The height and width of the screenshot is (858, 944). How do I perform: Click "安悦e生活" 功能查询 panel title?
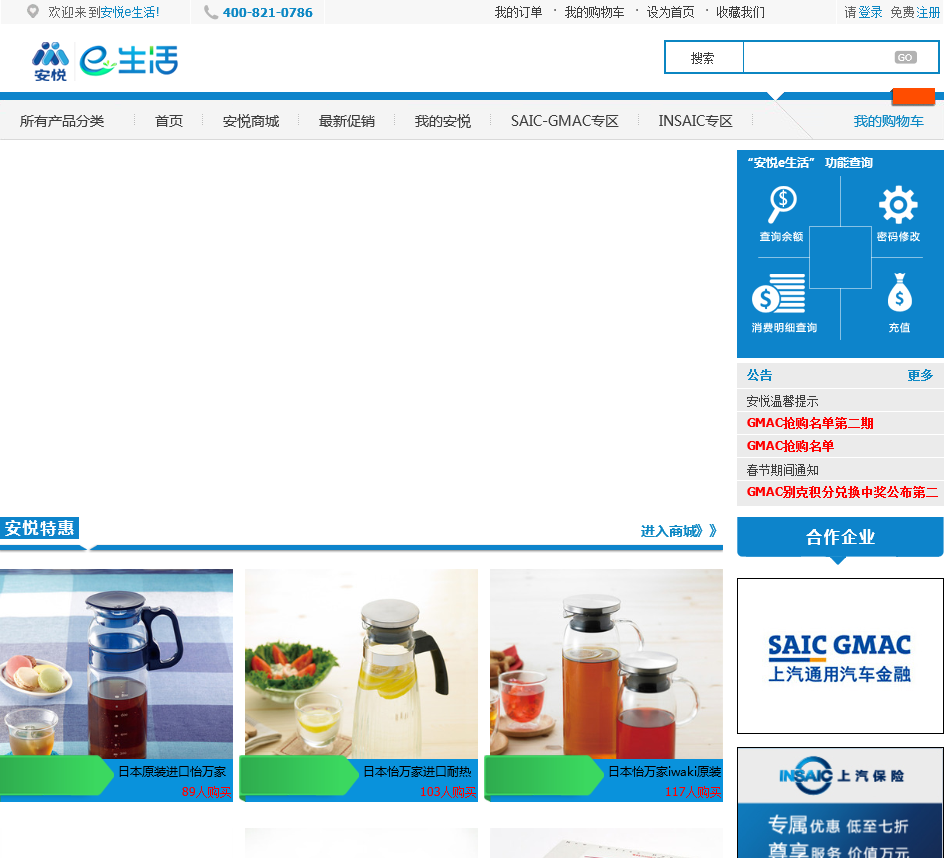click(x=810, y=163)
